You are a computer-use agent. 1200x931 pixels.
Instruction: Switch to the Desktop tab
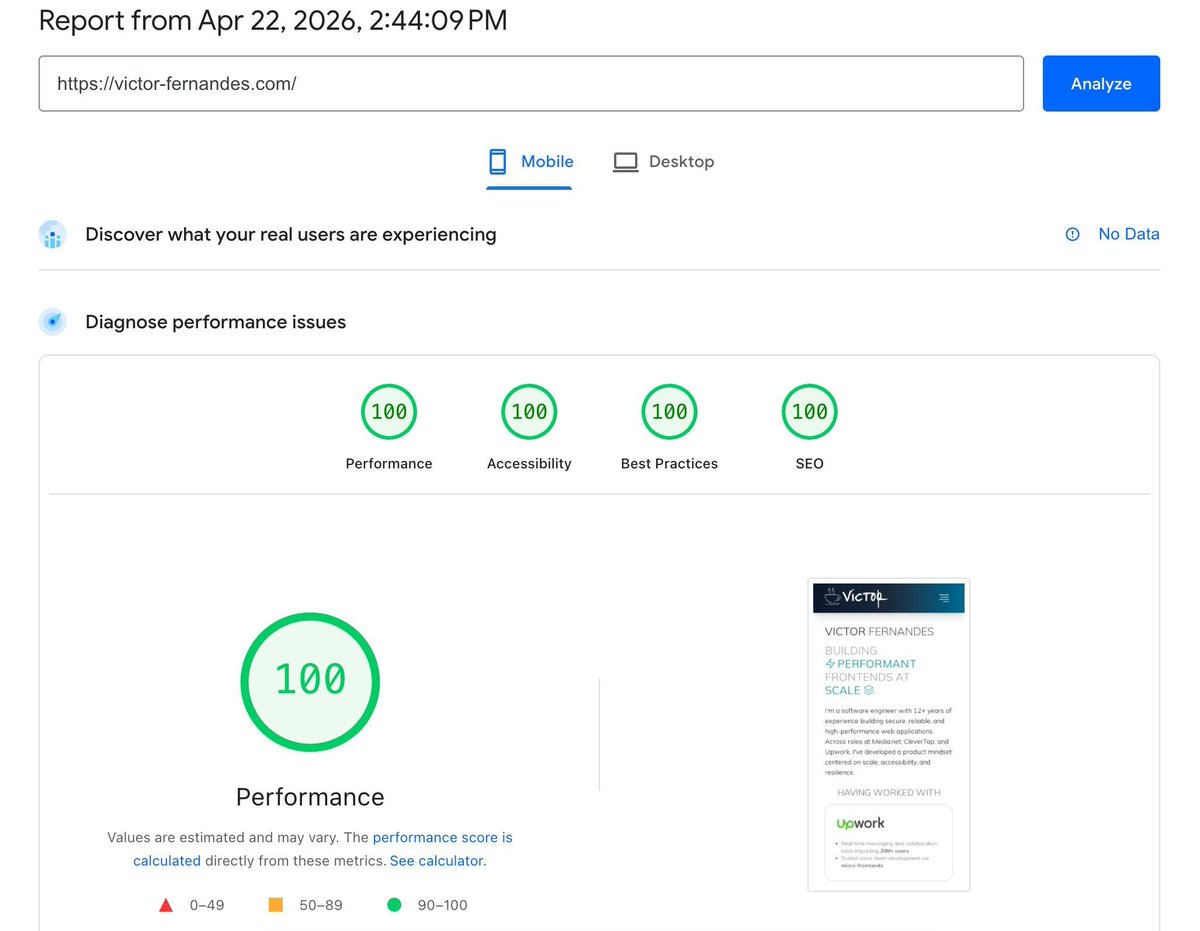click(x=664, y=162)
